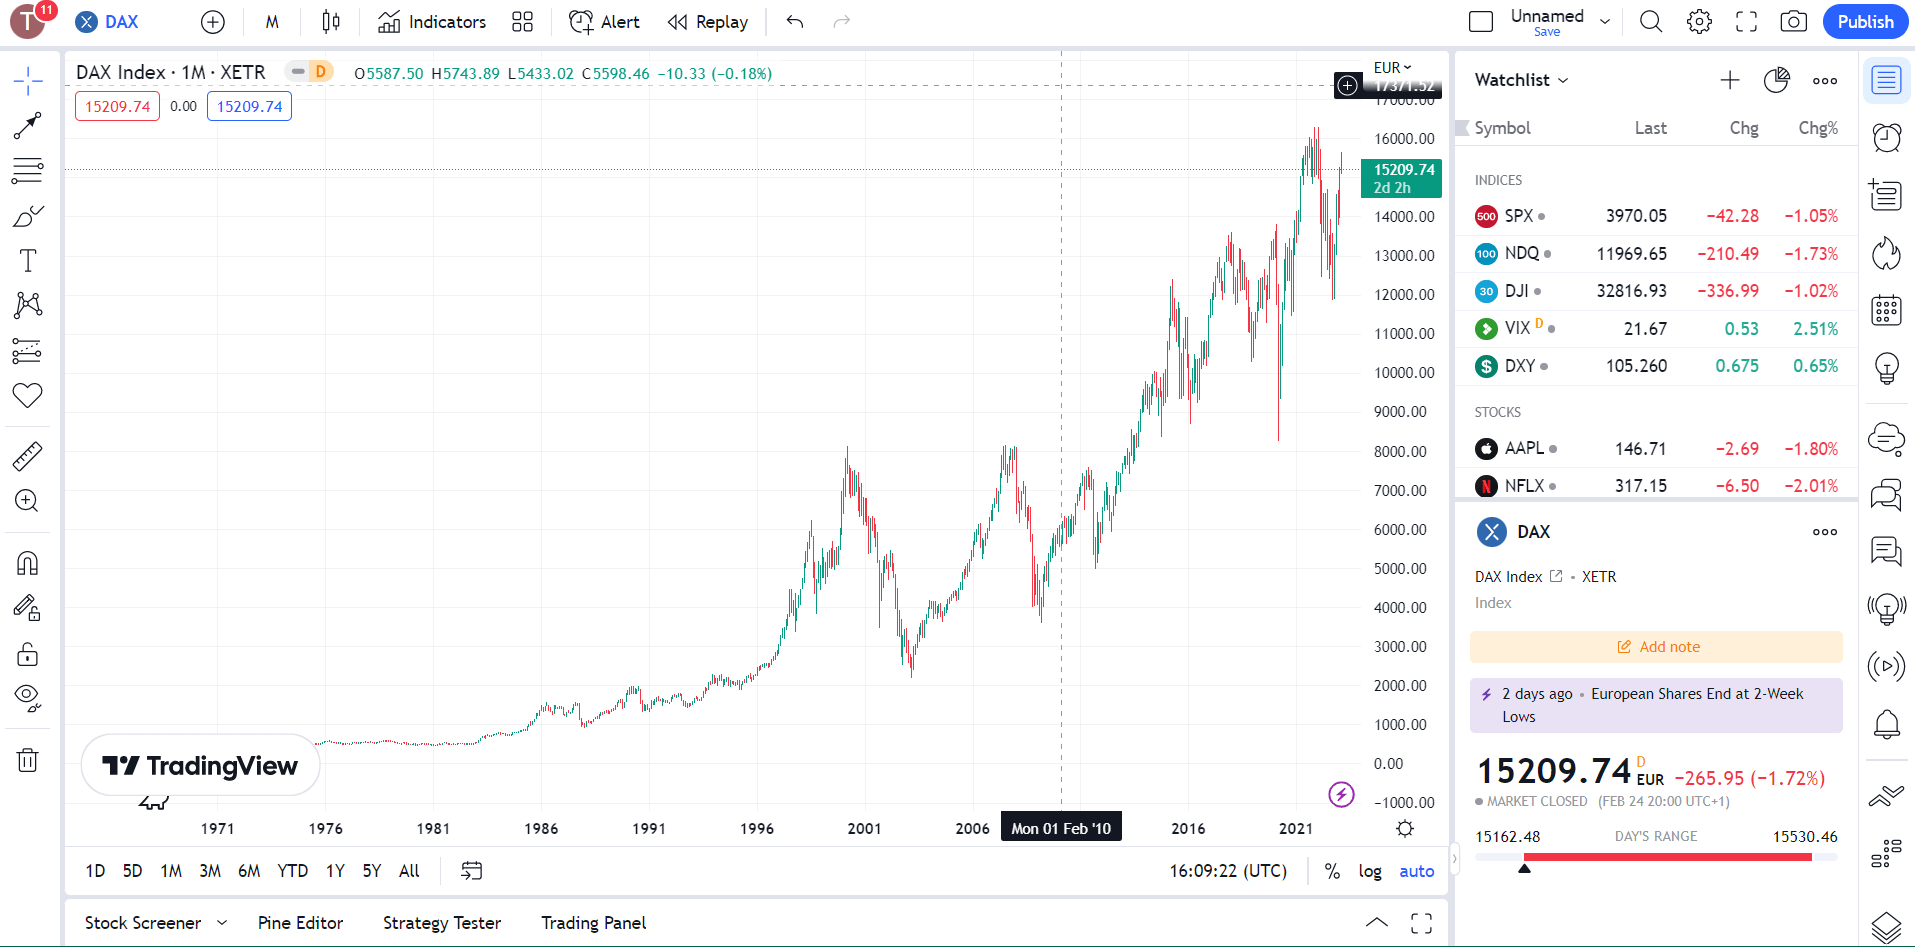Toggle magnet mode for drawings
Viewport: 1915px width, 947px height.
point(28,563)
